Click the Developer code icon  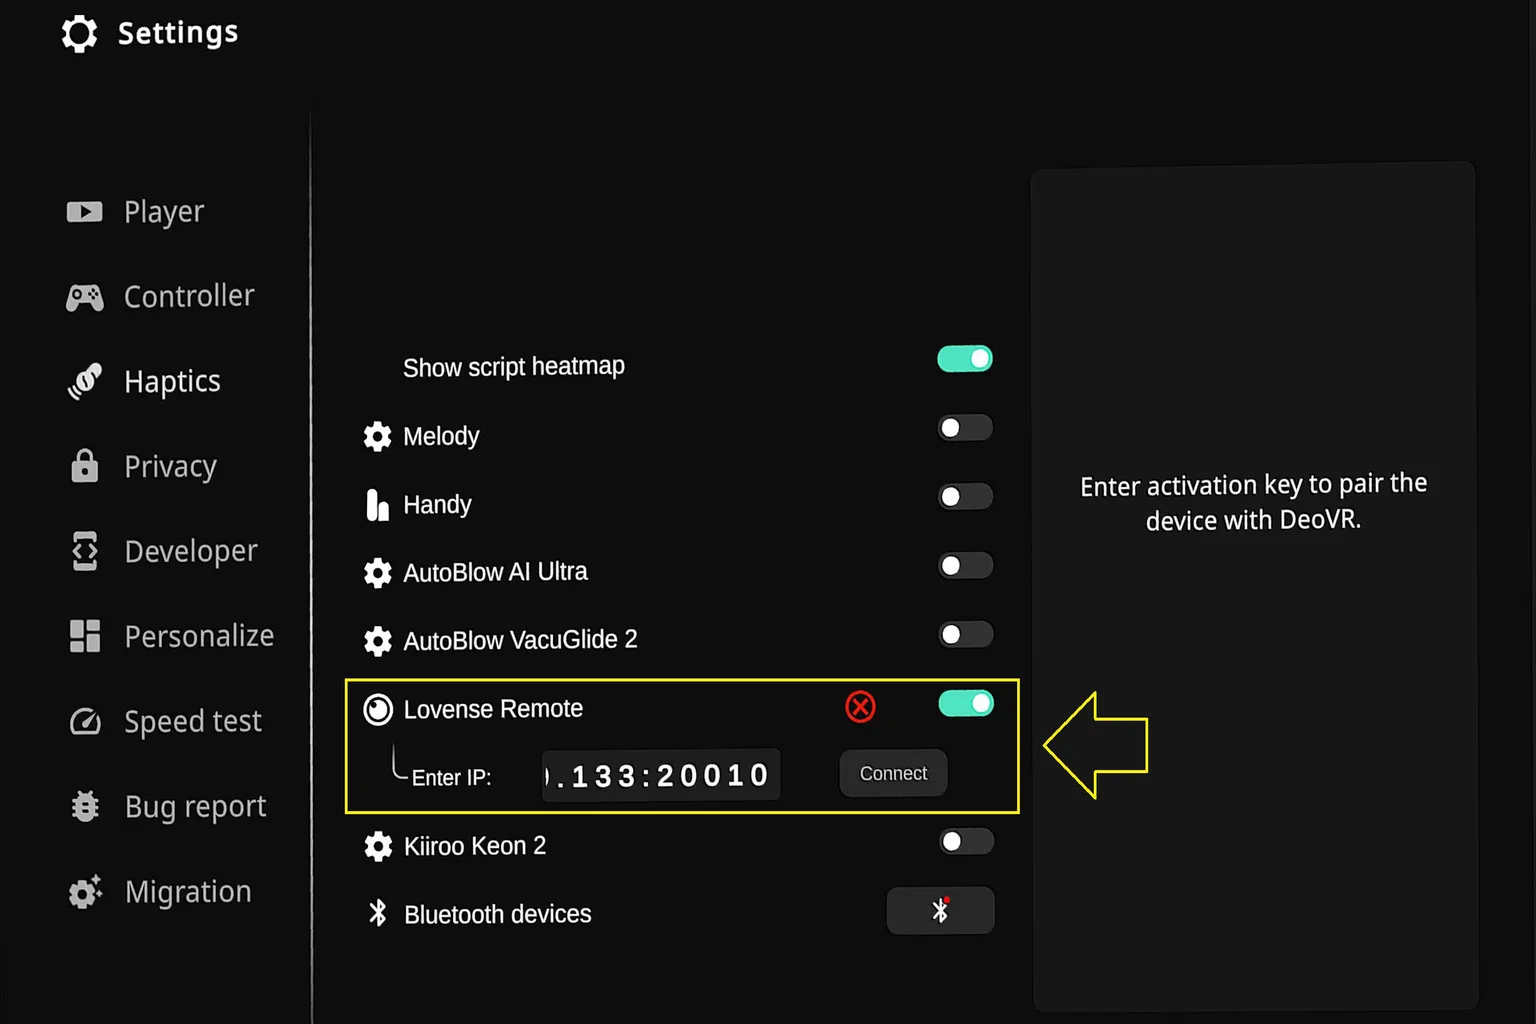click(x=85, y=551)
